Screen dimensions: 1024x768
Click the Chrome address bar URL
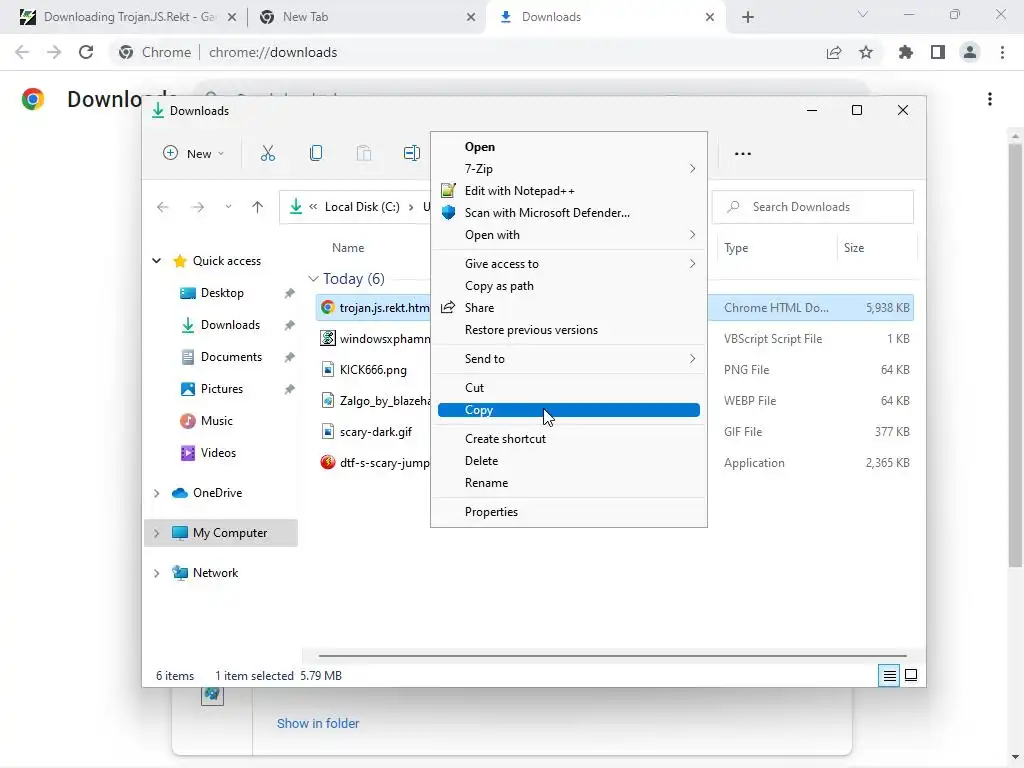click(x=273, y=52)
